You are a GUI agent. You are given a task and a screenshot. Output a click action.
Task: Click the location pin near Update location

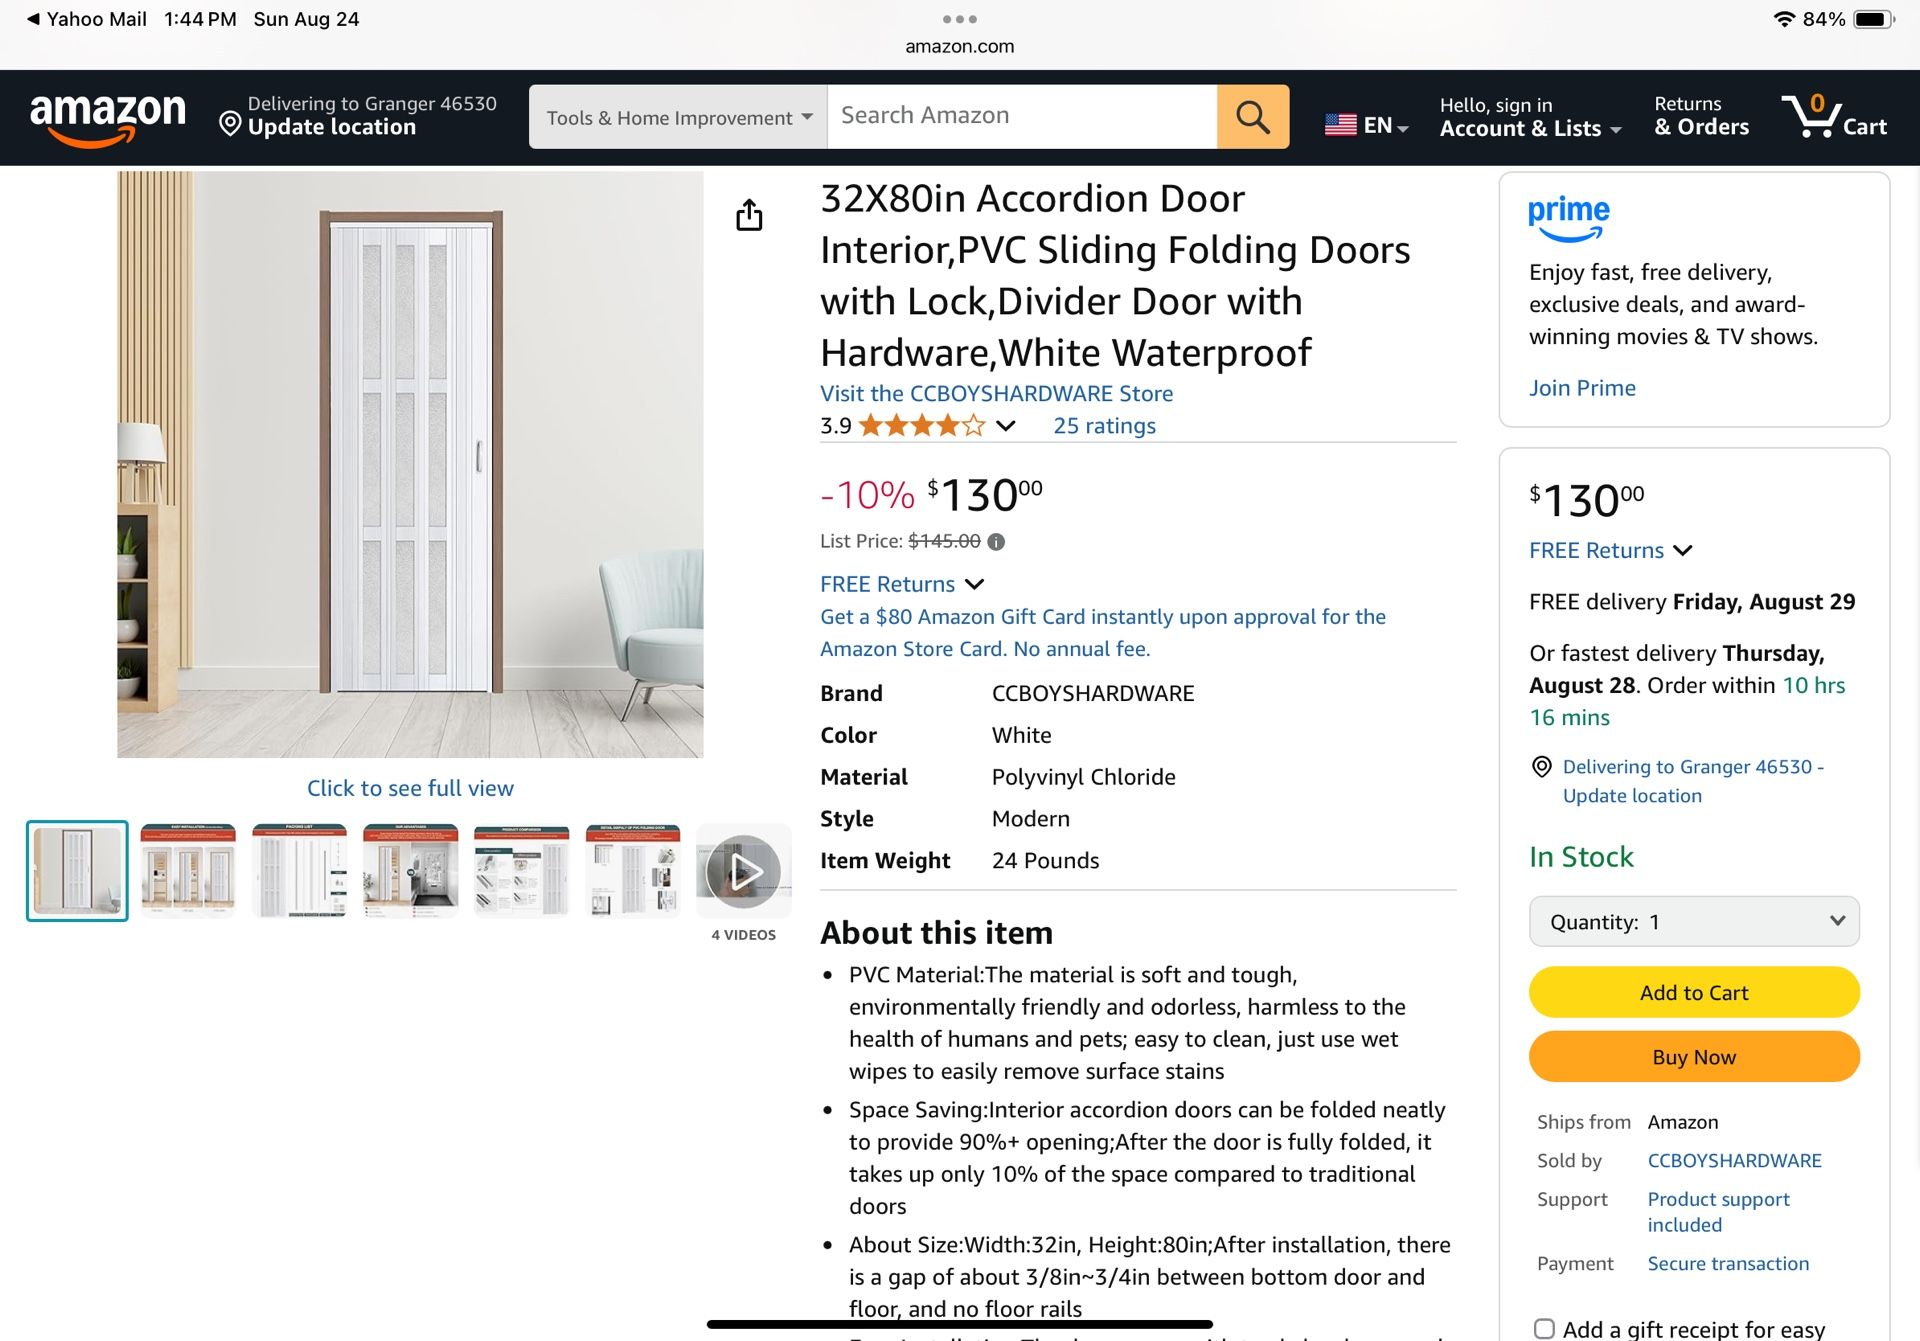[230, 123]
